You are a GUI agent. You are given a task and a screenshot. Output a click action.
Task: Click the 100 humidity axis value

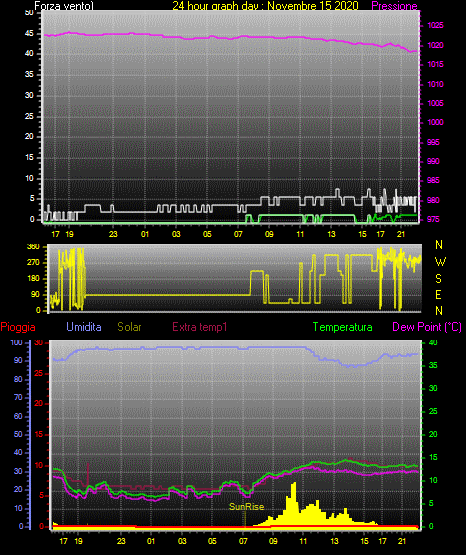[16, 342]
